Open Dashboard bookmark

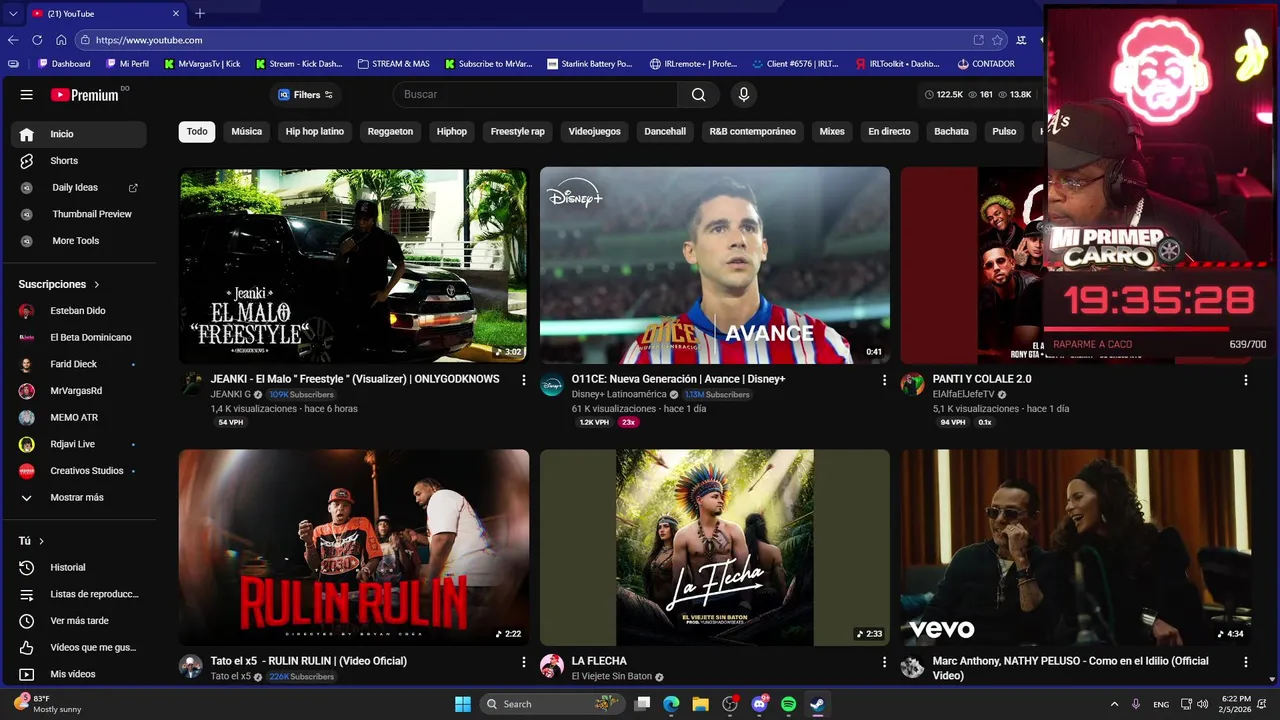pyautogui.click(x=64, y=64)
